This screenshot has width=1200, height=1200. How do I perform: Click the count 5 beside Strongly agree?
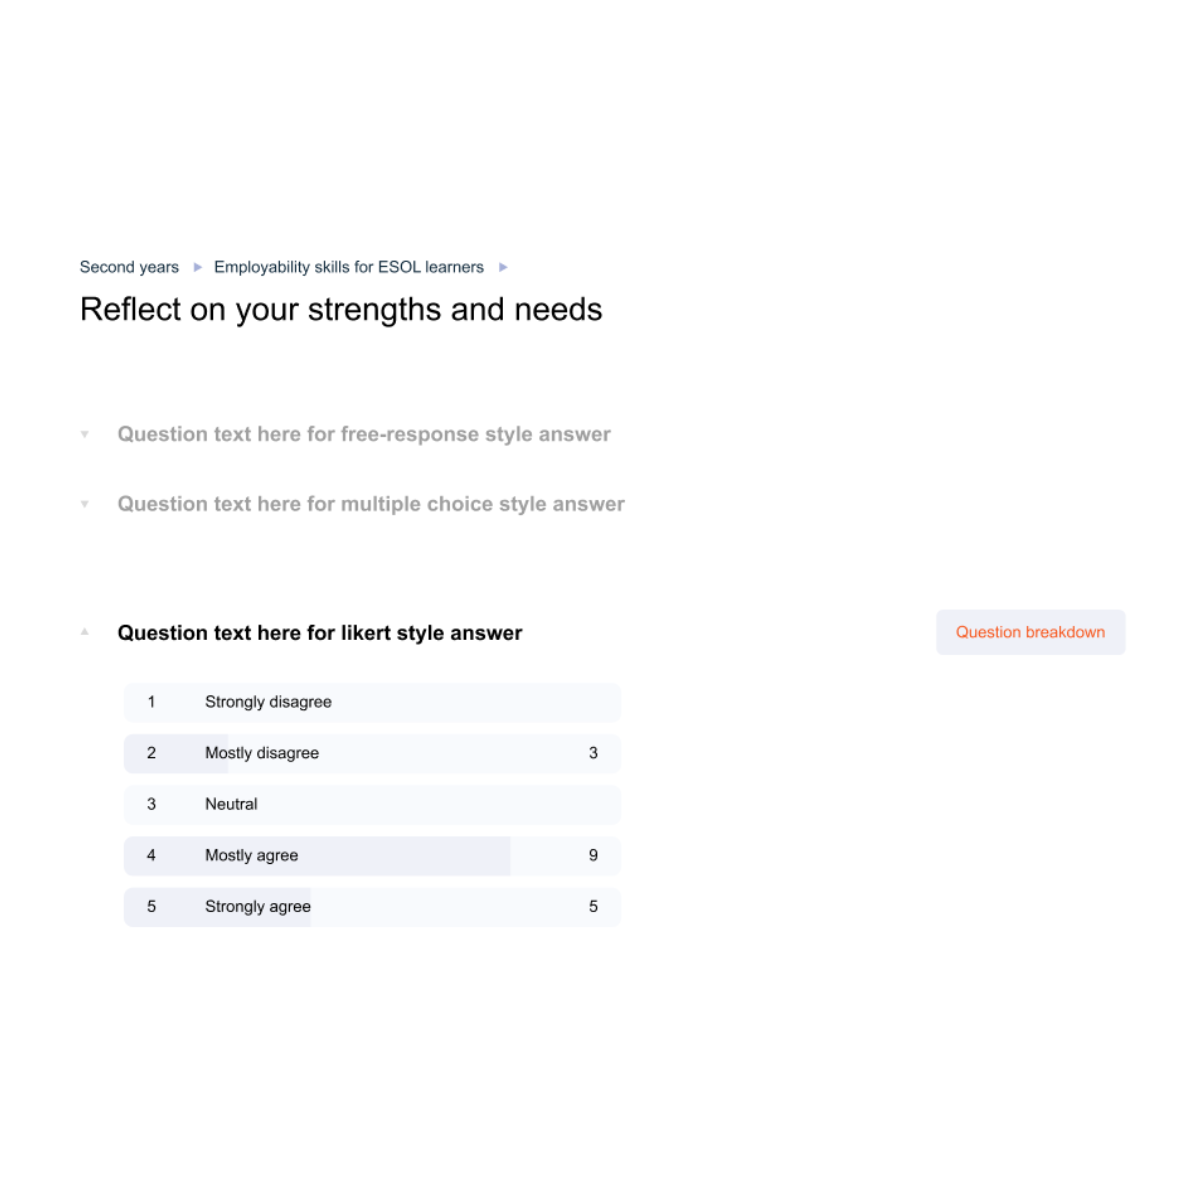click(593, 907)
